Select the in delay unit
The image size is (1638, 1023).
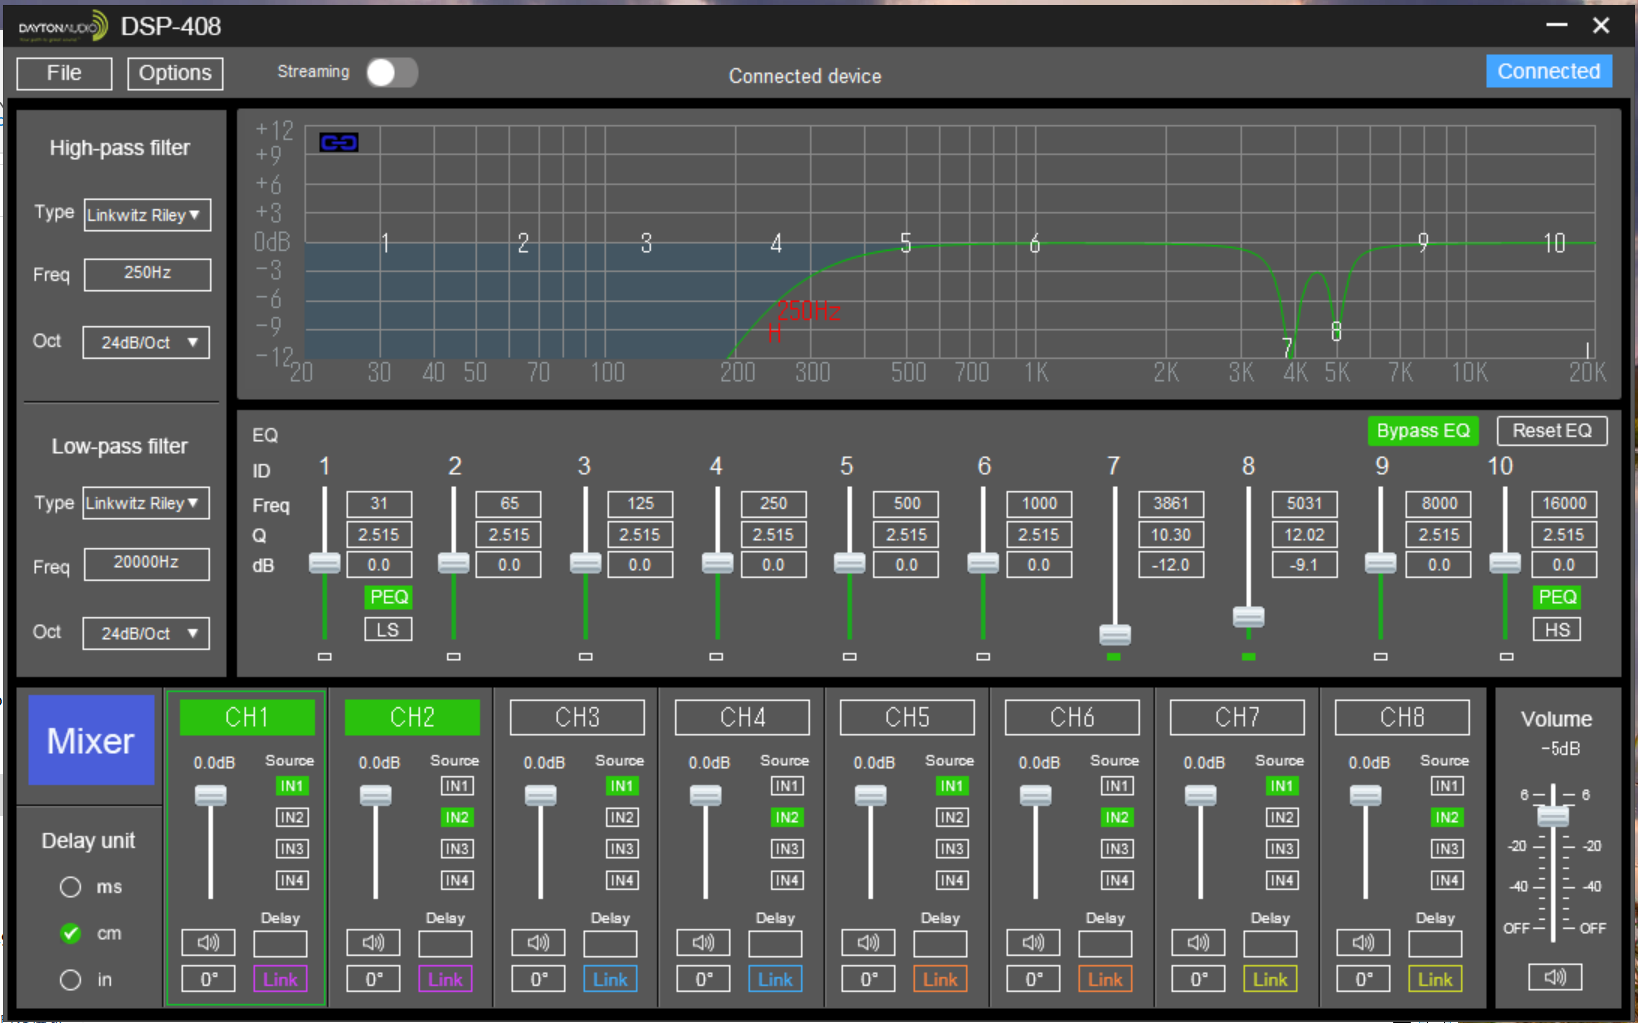coord(71,980)
